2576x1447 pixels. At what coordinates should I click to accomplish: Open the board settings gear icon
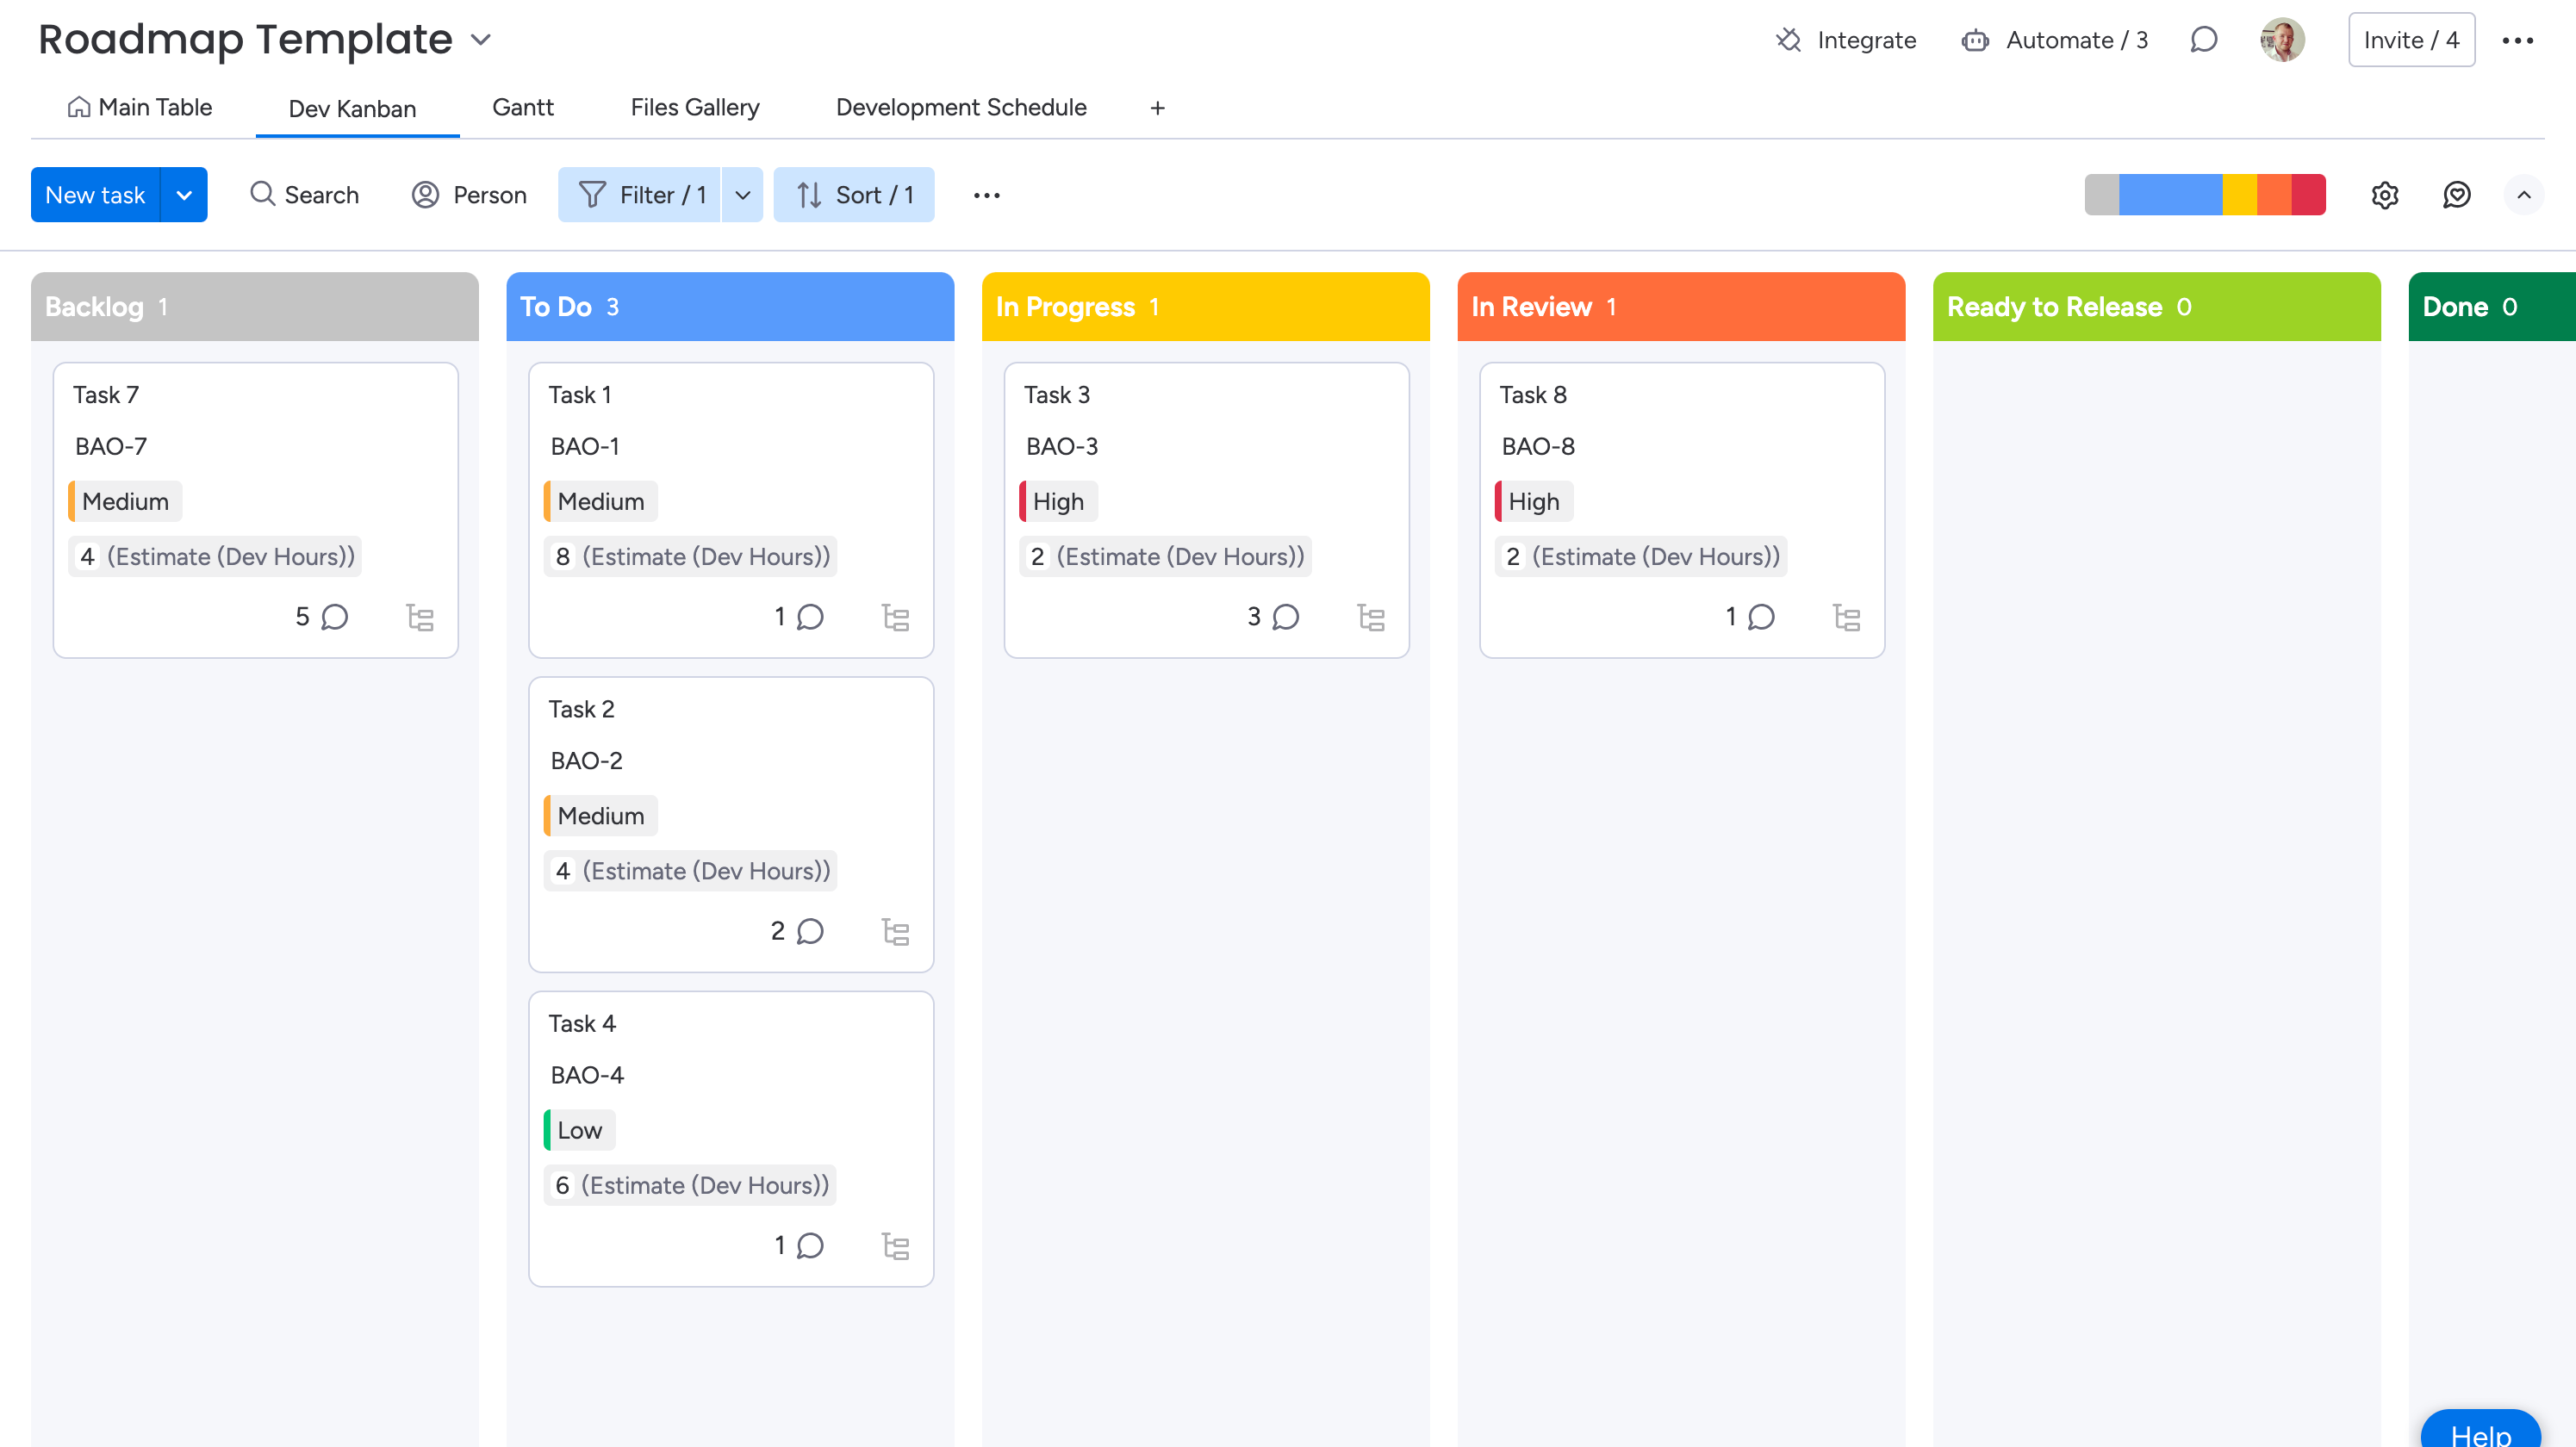tap(2385, 195)
